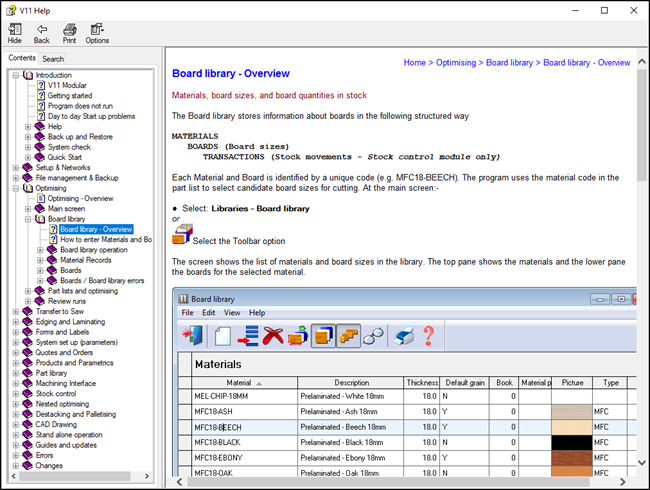Open the Options toolbar menu
The image size is (650, 490).
tap(97, 31)
